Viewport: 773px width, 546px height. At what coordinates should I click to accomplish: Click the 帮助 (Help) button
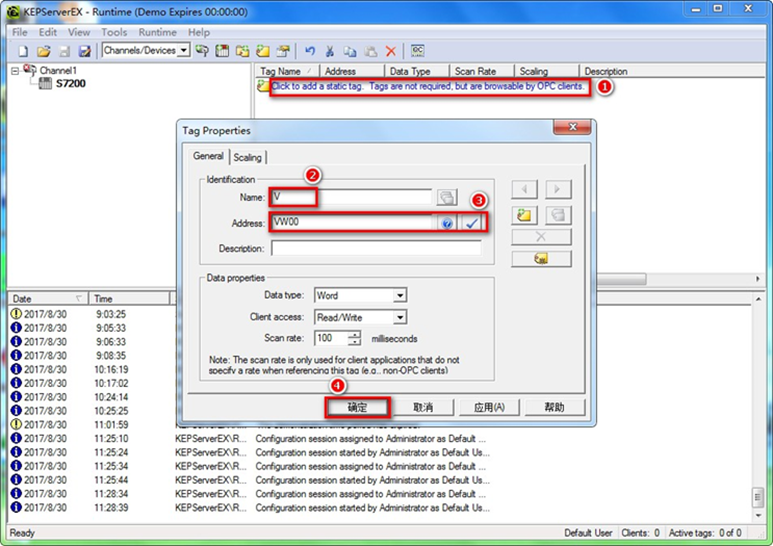point(555,408)
